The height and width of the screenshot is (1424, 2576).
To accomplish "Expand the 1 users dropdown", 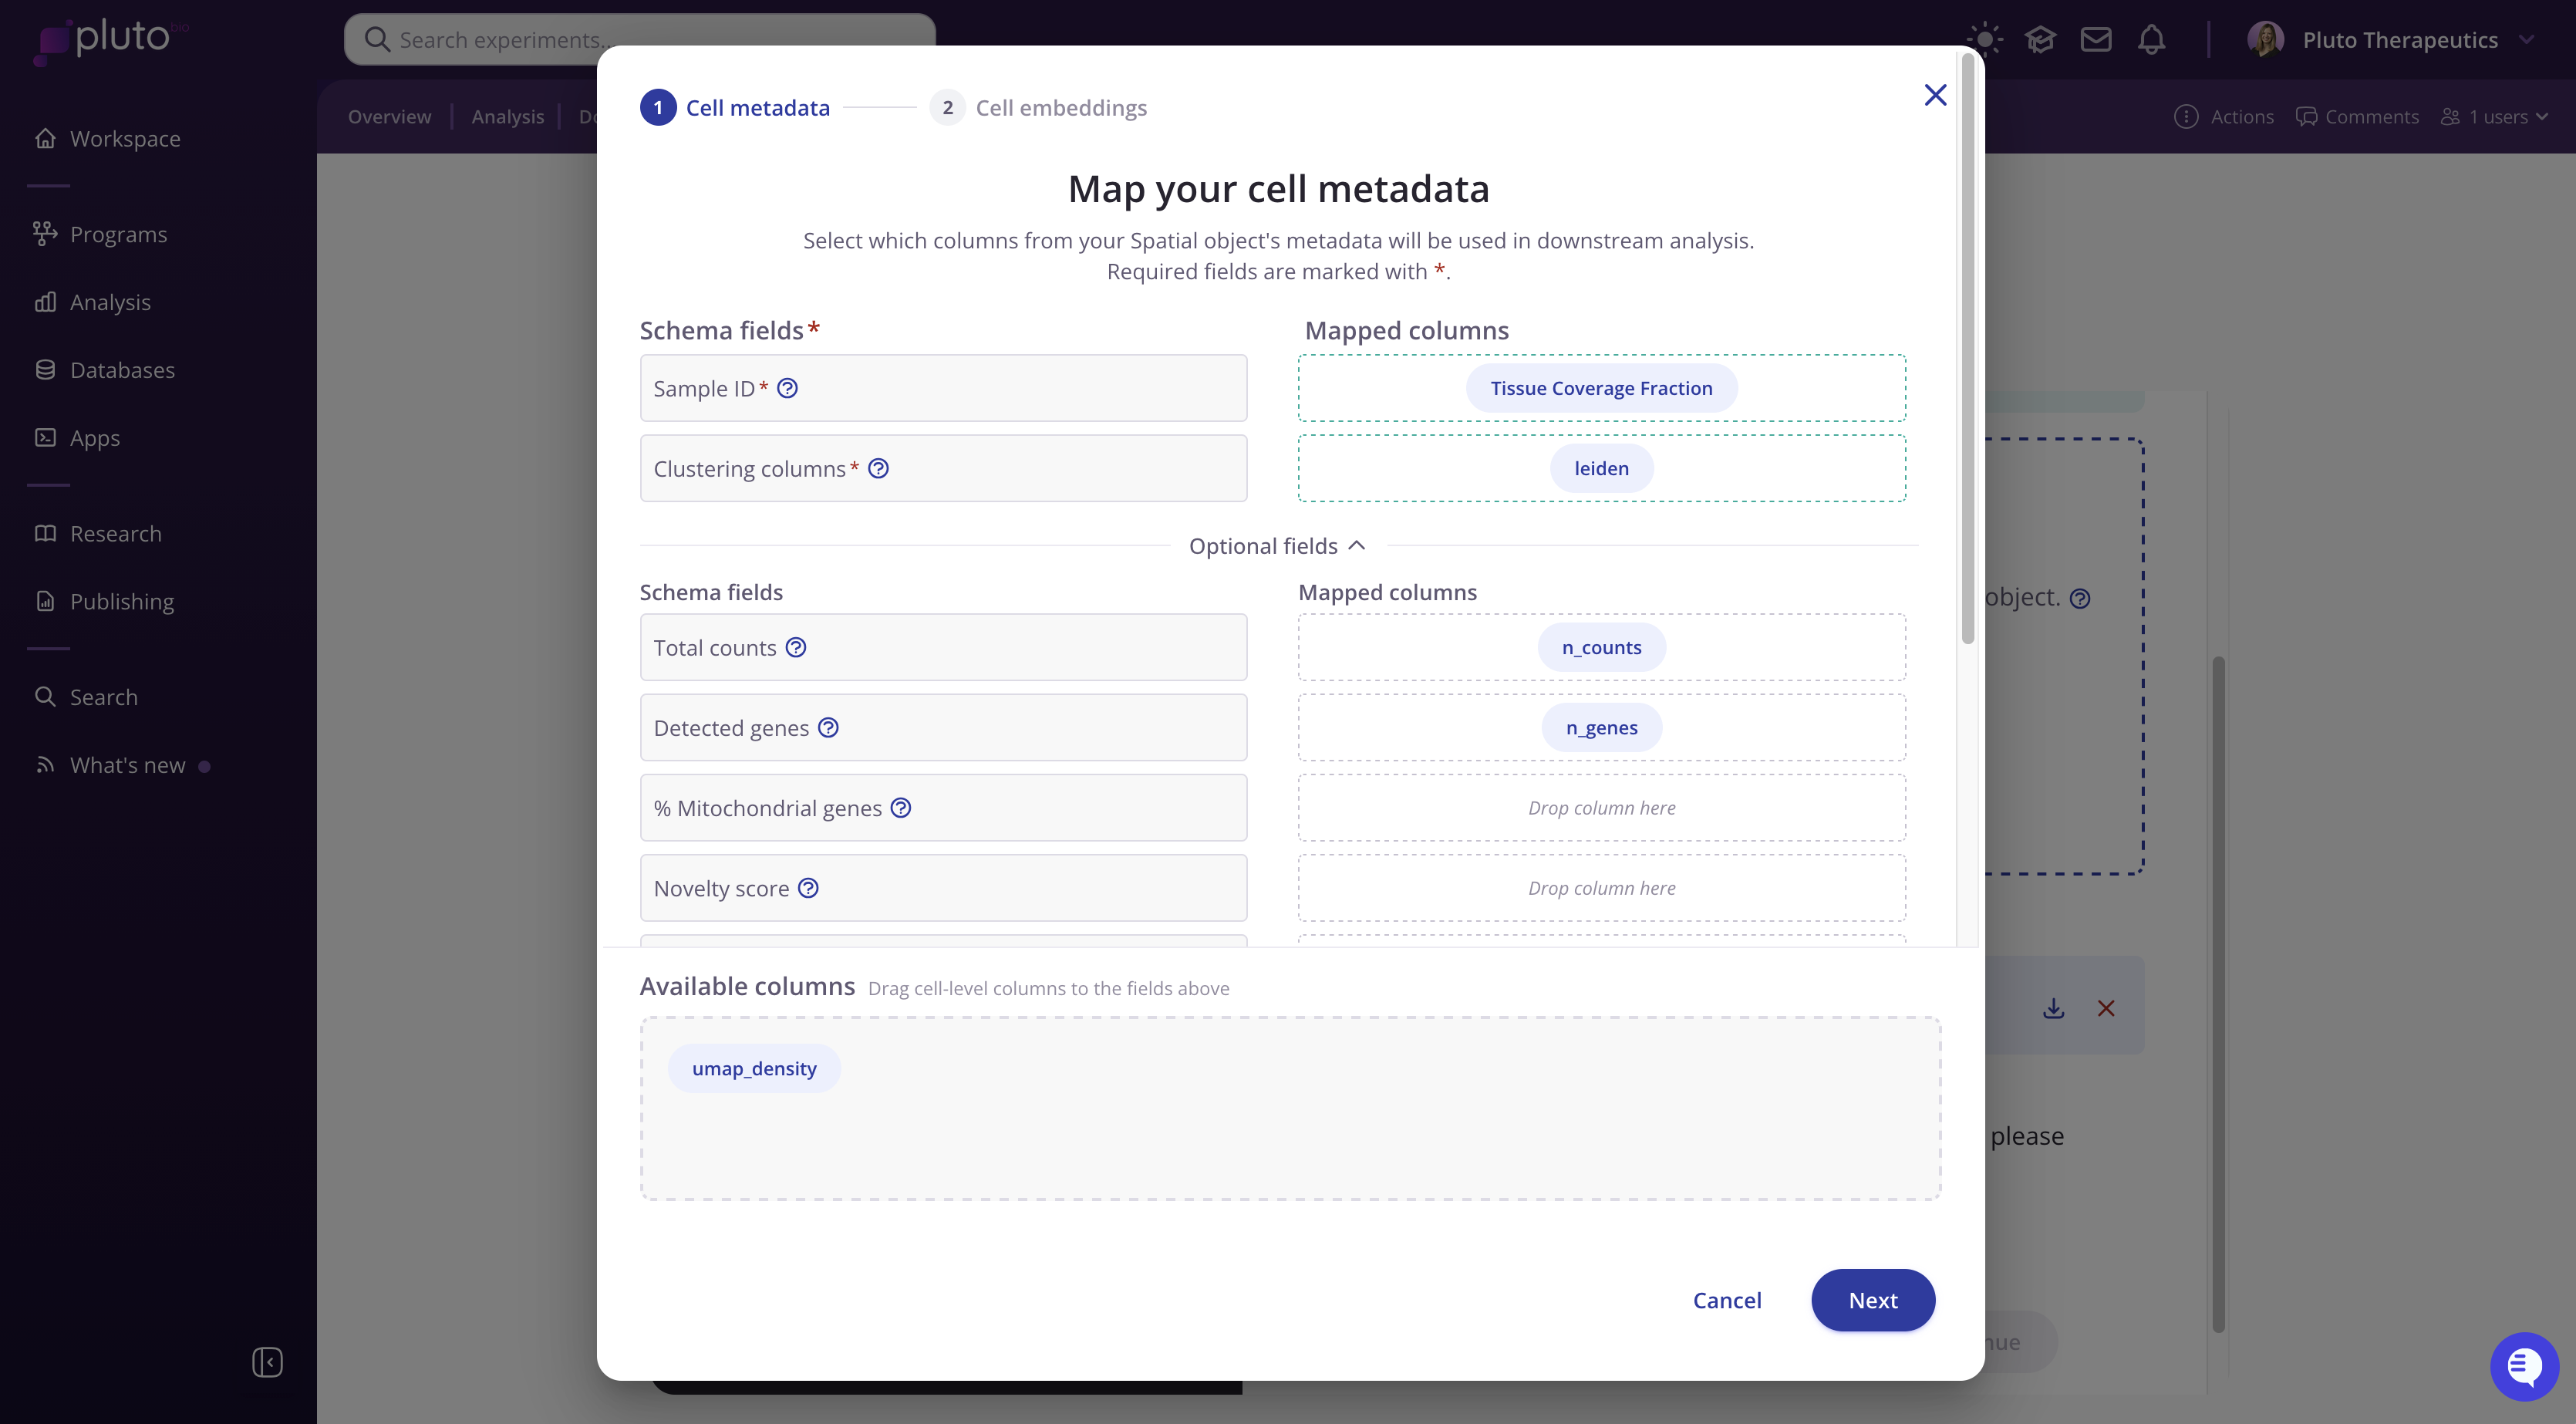I will pyautogui.click(x=2496, y=117).
